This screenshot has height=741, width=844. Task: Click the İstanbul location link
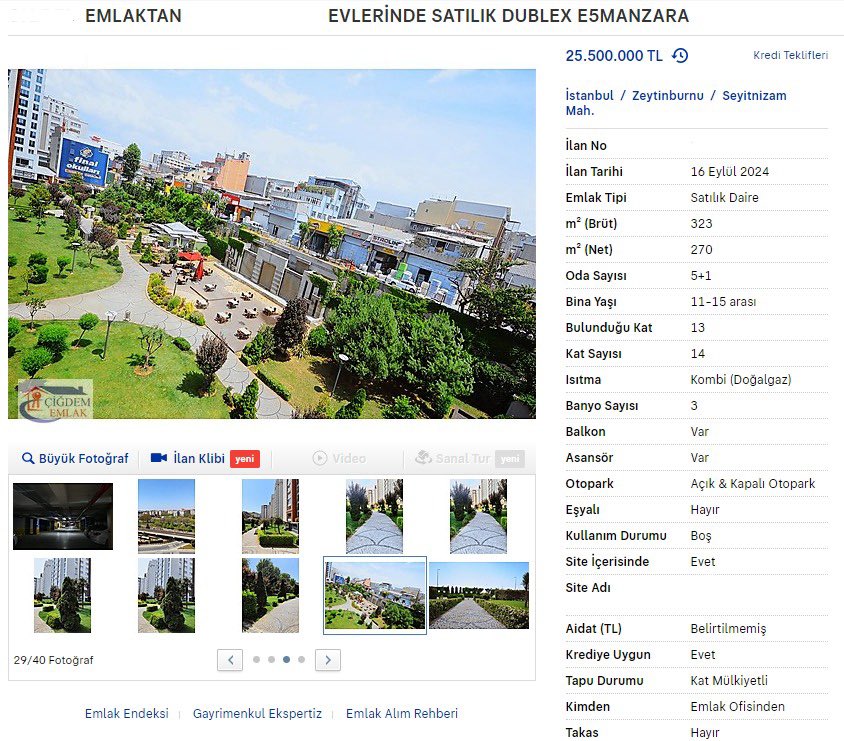click(x=589, y=96)
